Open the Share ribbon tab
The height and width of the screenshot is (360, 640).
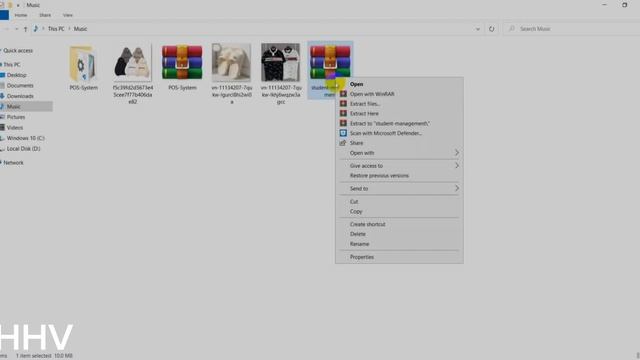45,15
